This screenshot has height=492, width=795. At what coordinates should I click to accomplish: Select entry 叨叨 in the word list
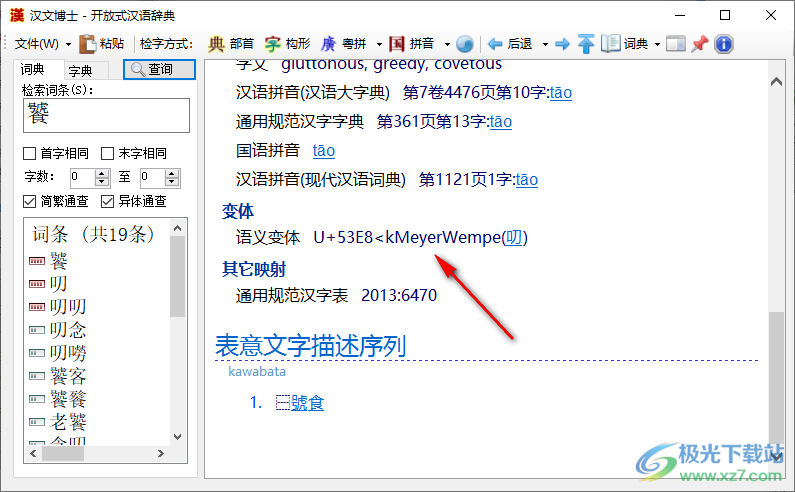coord(68,307)
